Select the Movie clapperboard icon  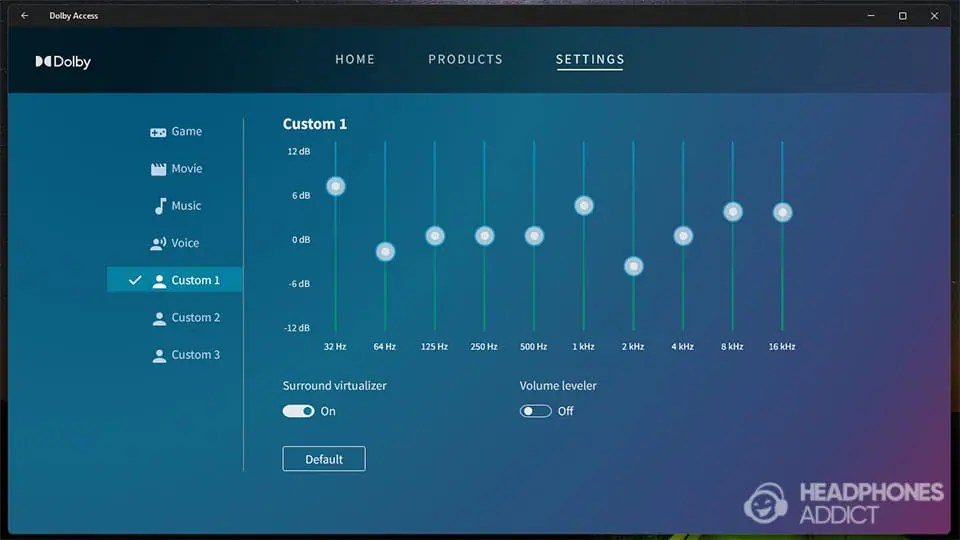[158, 169]
